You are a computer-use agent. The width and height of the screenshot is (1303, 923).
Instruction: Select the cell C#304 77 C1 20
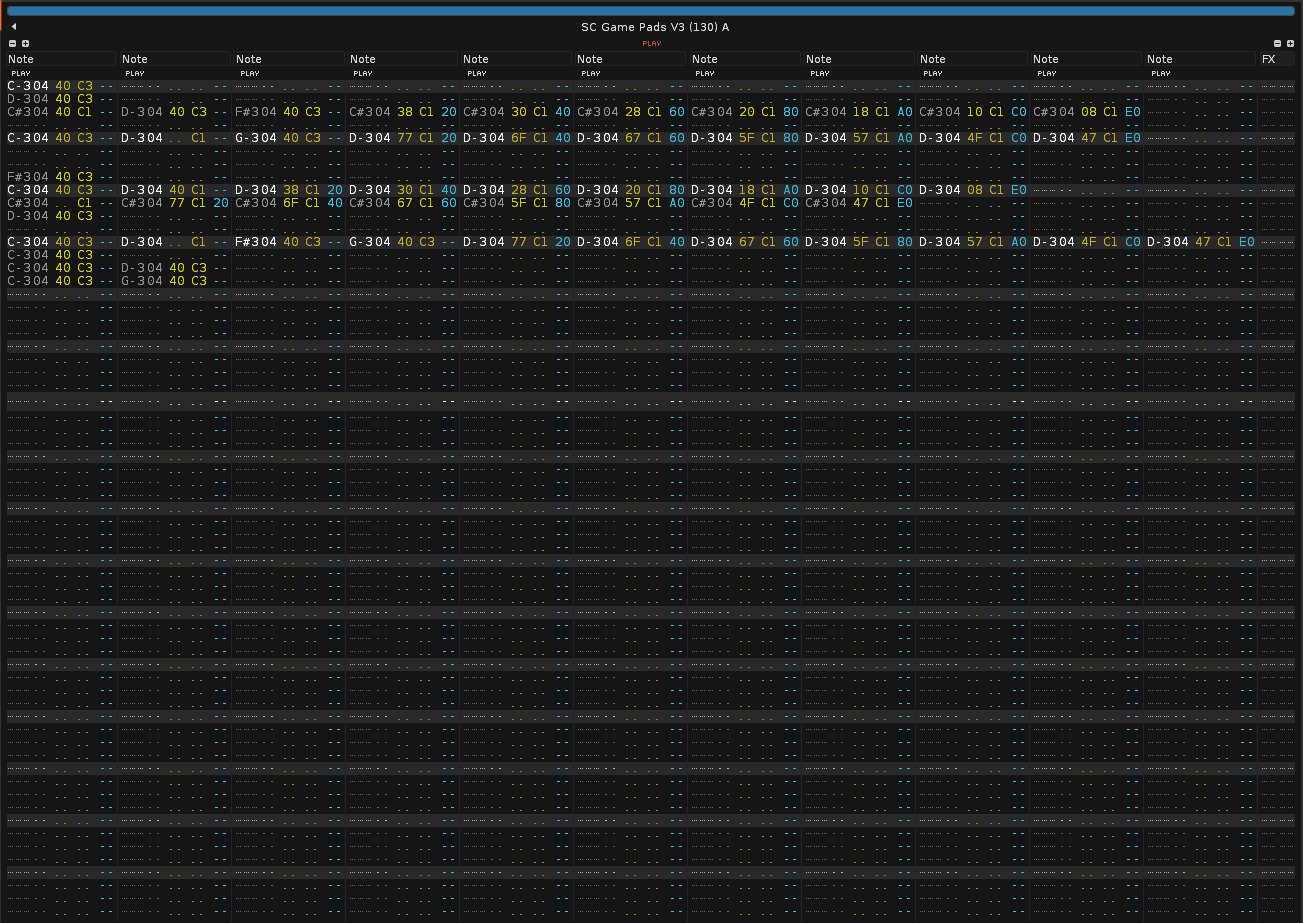(x=175, y=203)
